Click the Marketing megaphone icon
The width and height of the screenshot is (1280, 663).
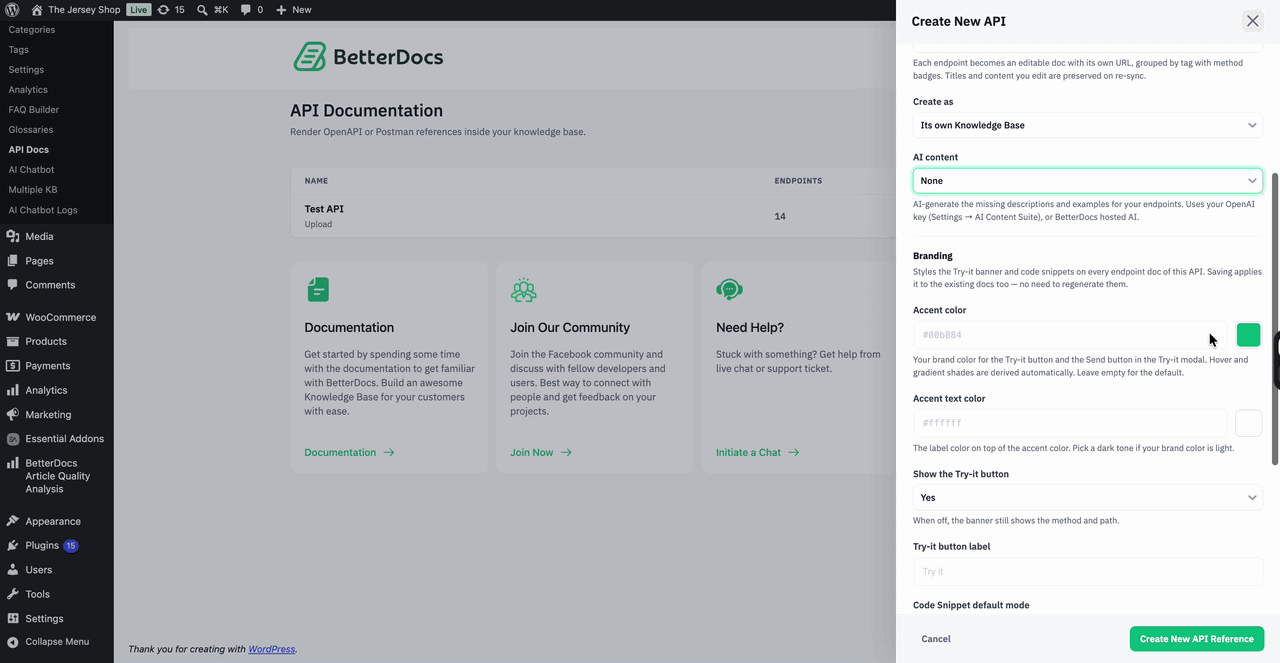pos(13,414)
